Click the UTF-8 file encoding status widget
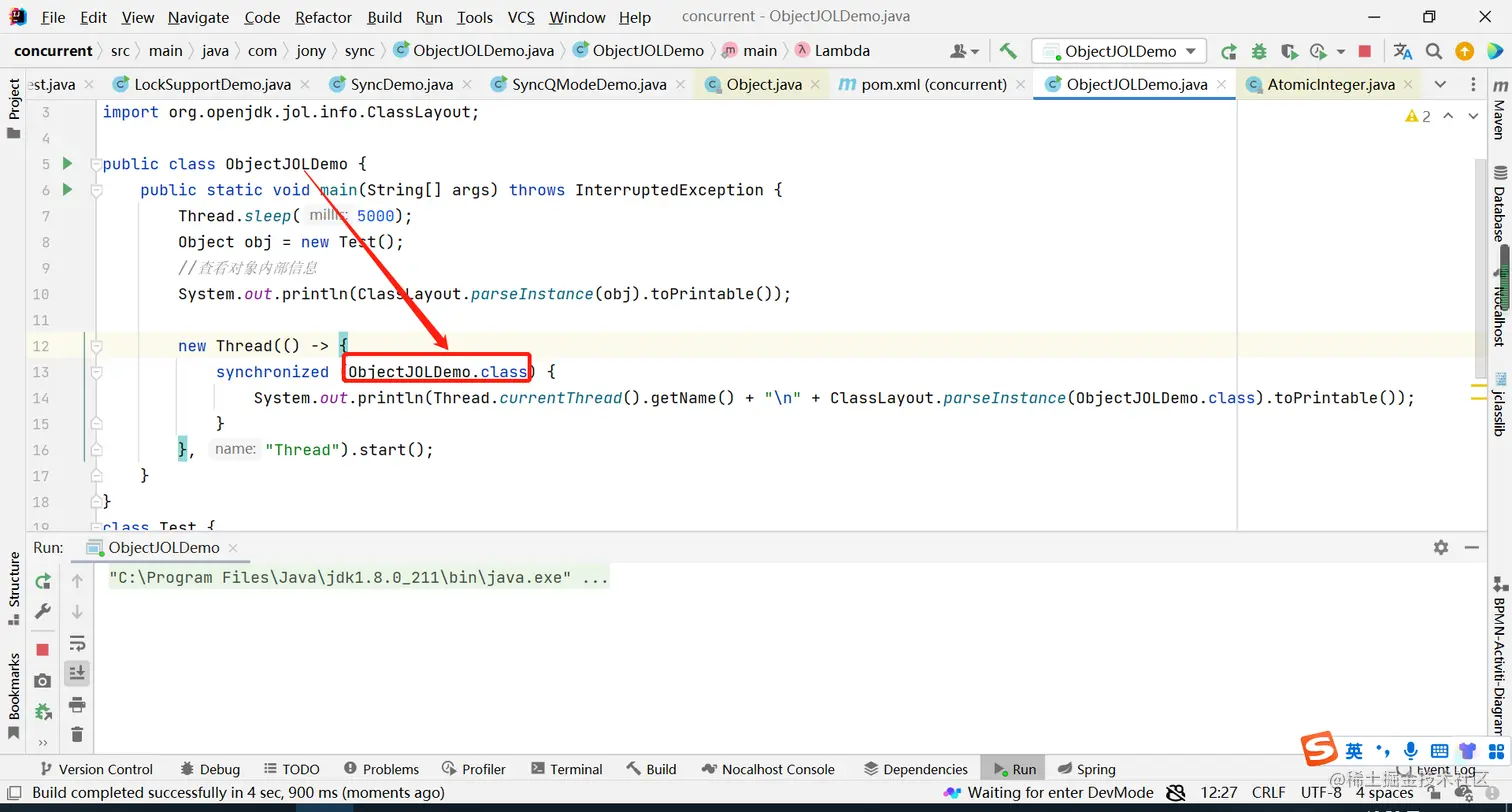 [1321, 792]
